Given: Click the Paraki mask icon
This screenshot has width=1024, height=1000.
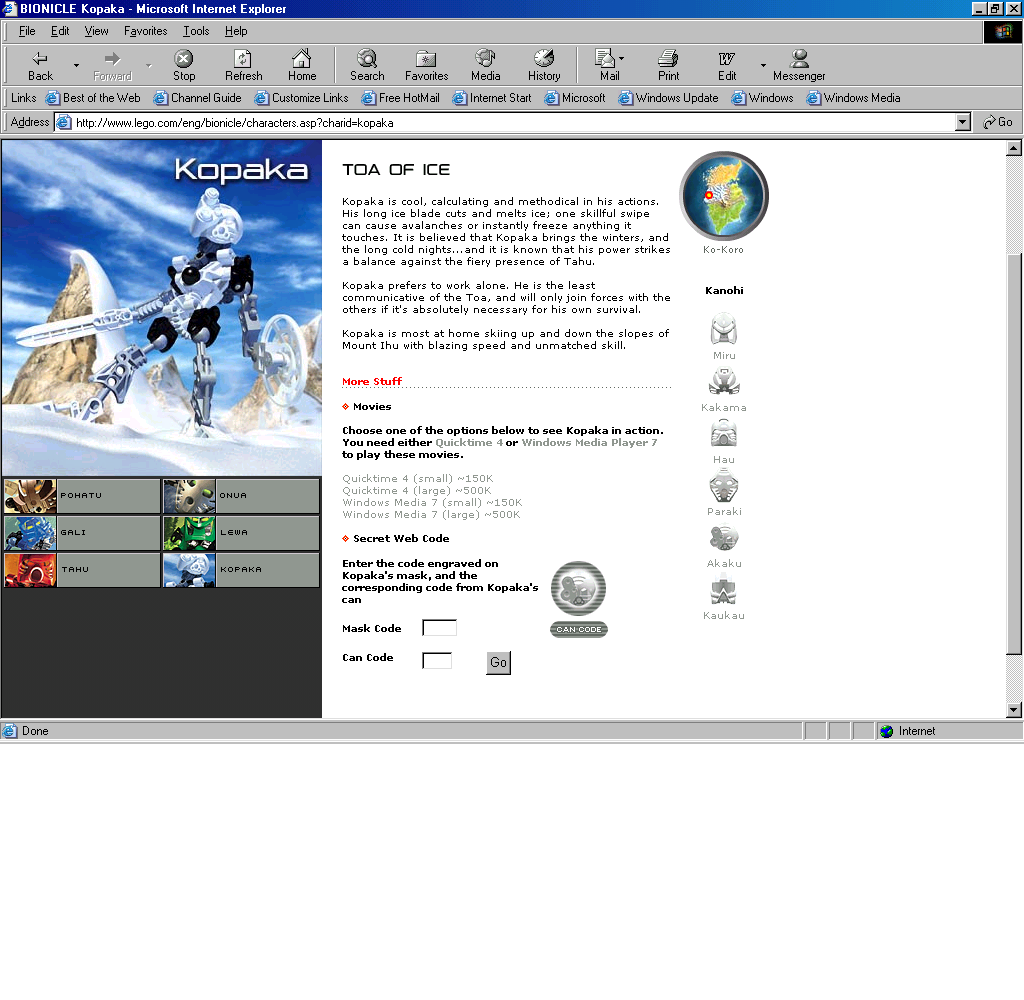Looking at the screenshot, I should point(724,485).
